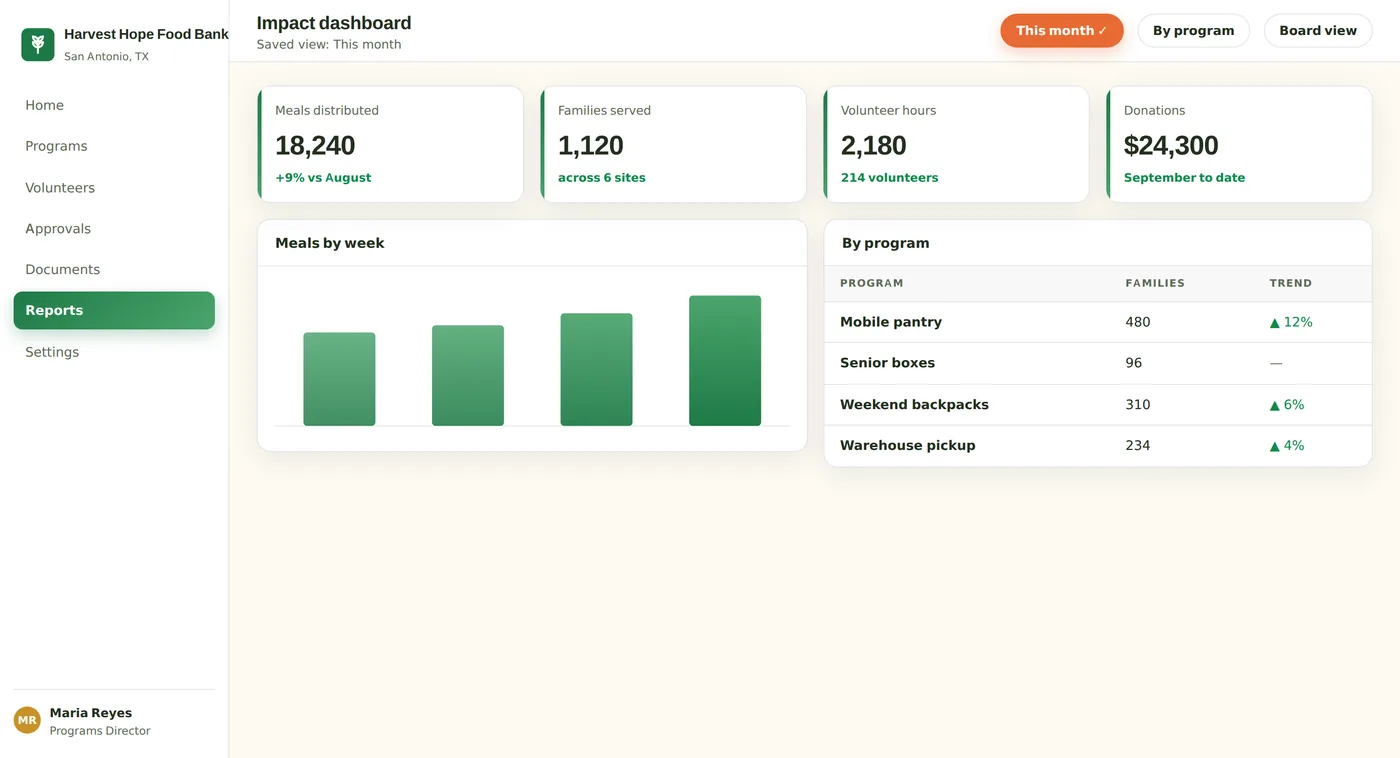Image resolution: width=1400 pixels, height=758 pixels.
Task: Click the FAMILIES column header
Action: [1155, 283]
